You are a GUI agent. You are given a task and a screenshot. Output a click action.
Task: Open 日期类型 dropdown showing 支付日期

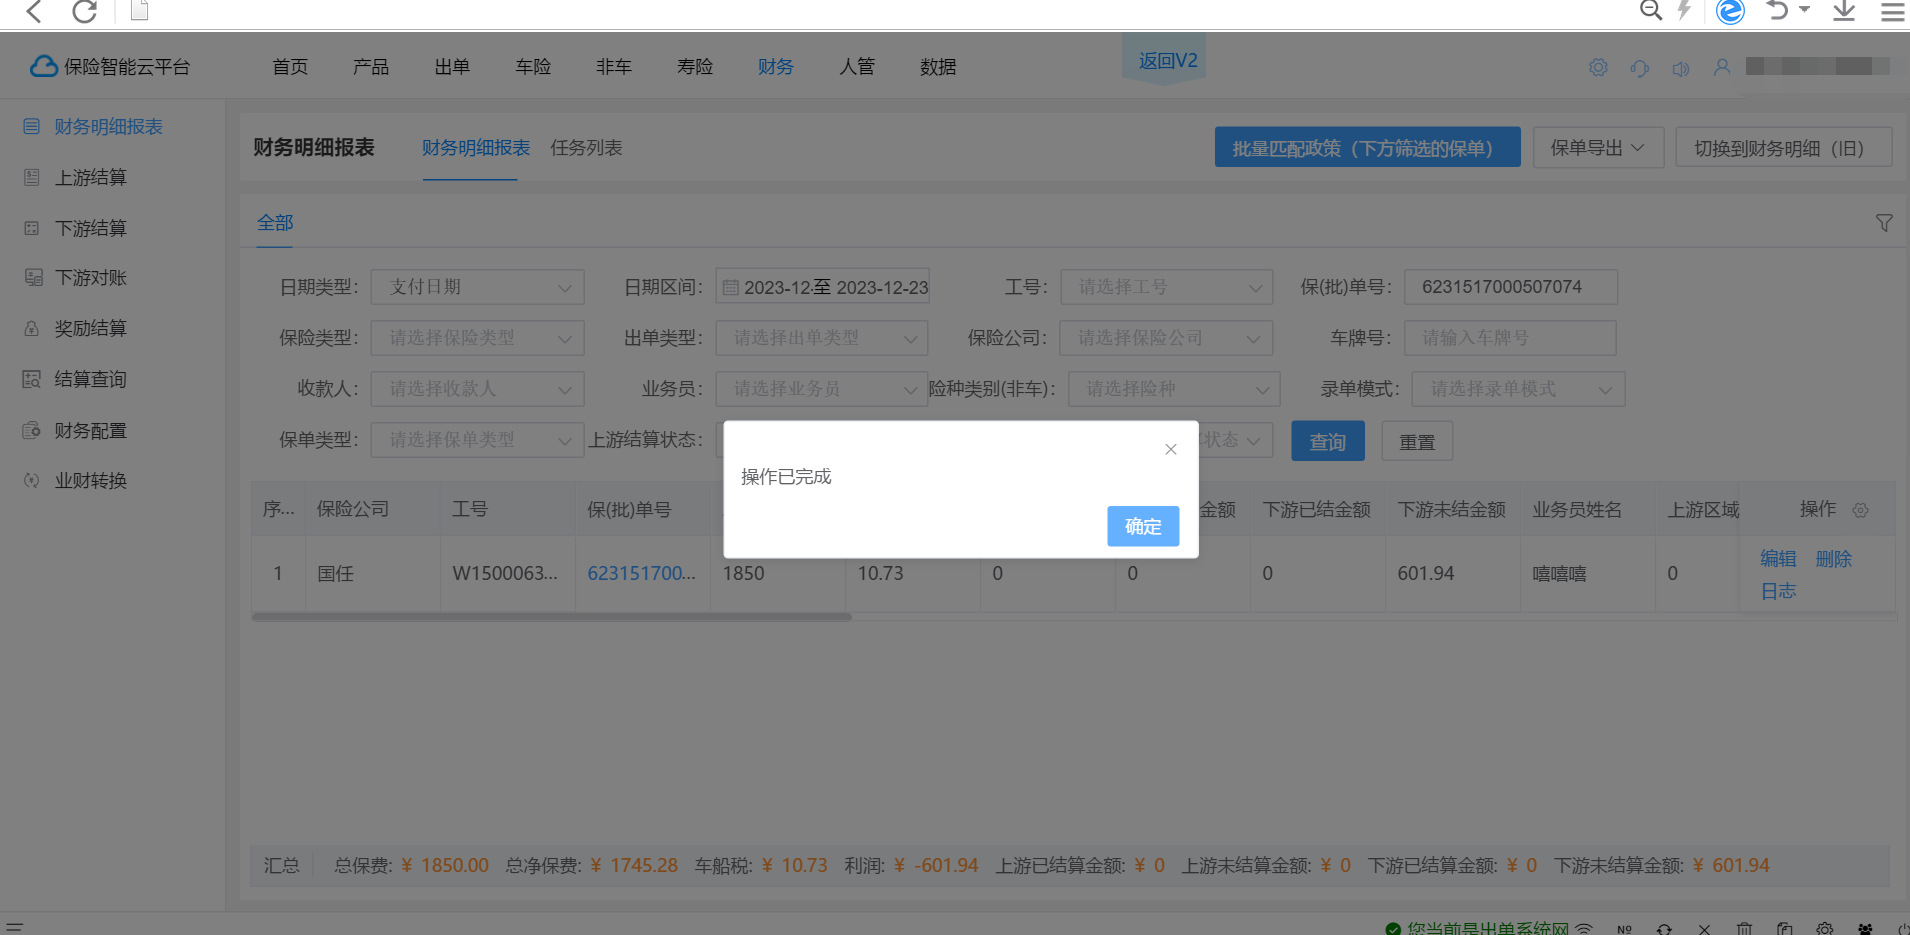tap(477, 287)
